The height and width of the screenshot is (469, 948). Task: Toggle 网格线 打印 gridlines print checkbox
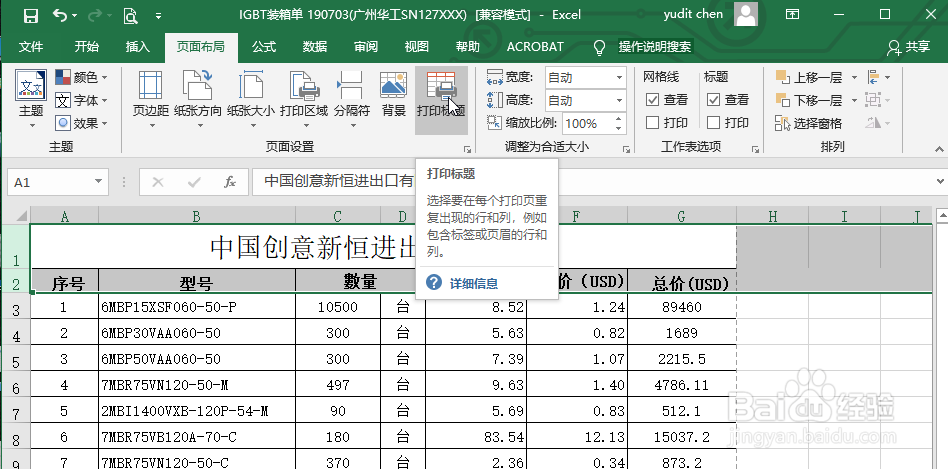(x=652, y=123)
